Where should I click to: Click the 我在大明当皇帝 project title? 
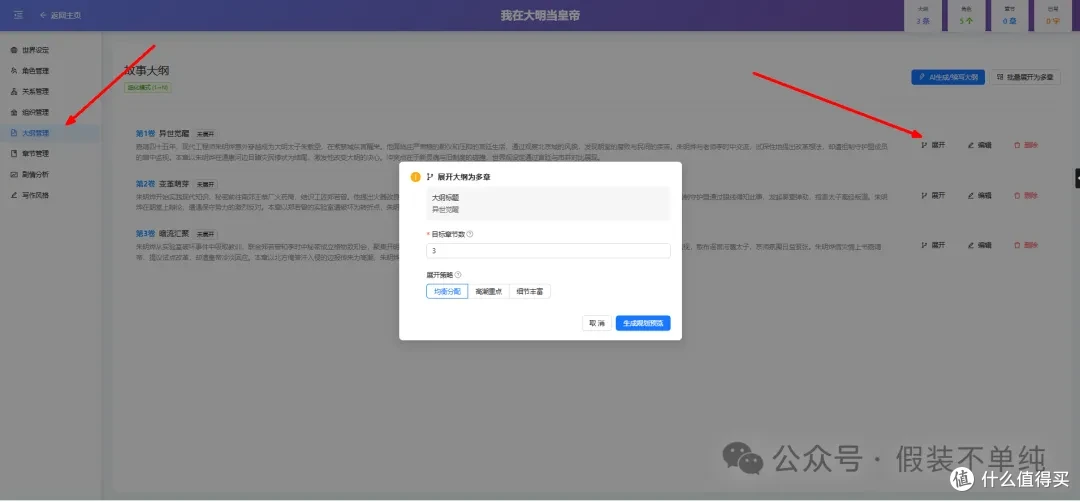point(540,15)
